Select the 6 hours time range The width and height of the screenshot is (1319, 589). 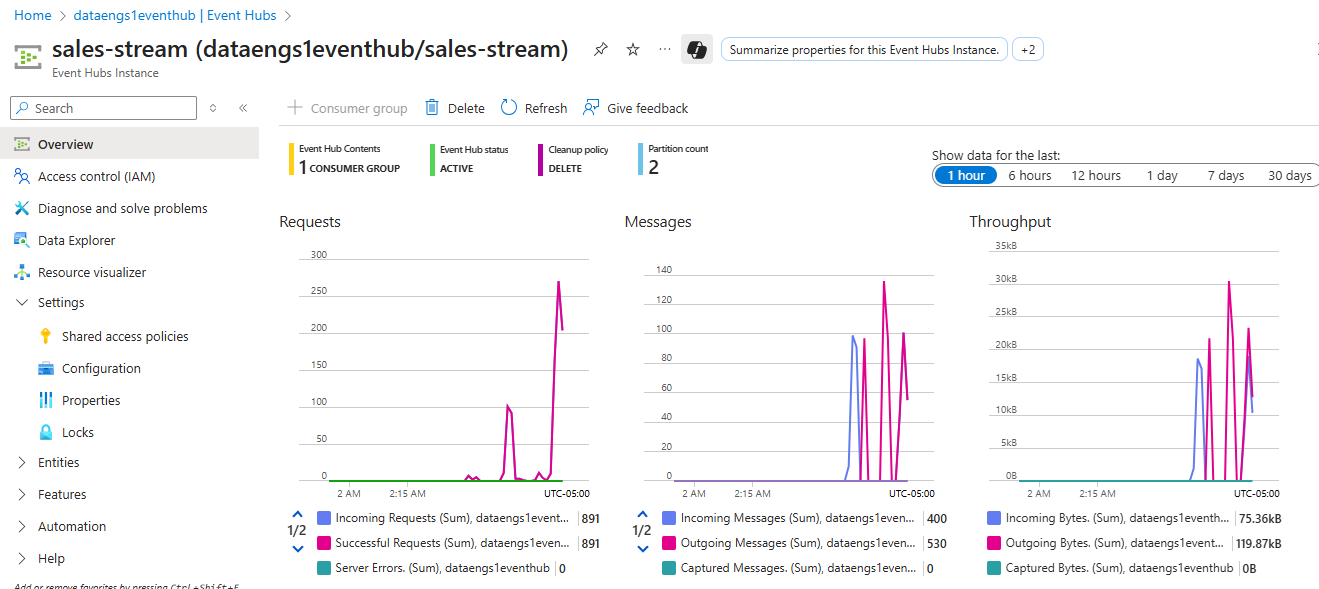click(1029, 174)
